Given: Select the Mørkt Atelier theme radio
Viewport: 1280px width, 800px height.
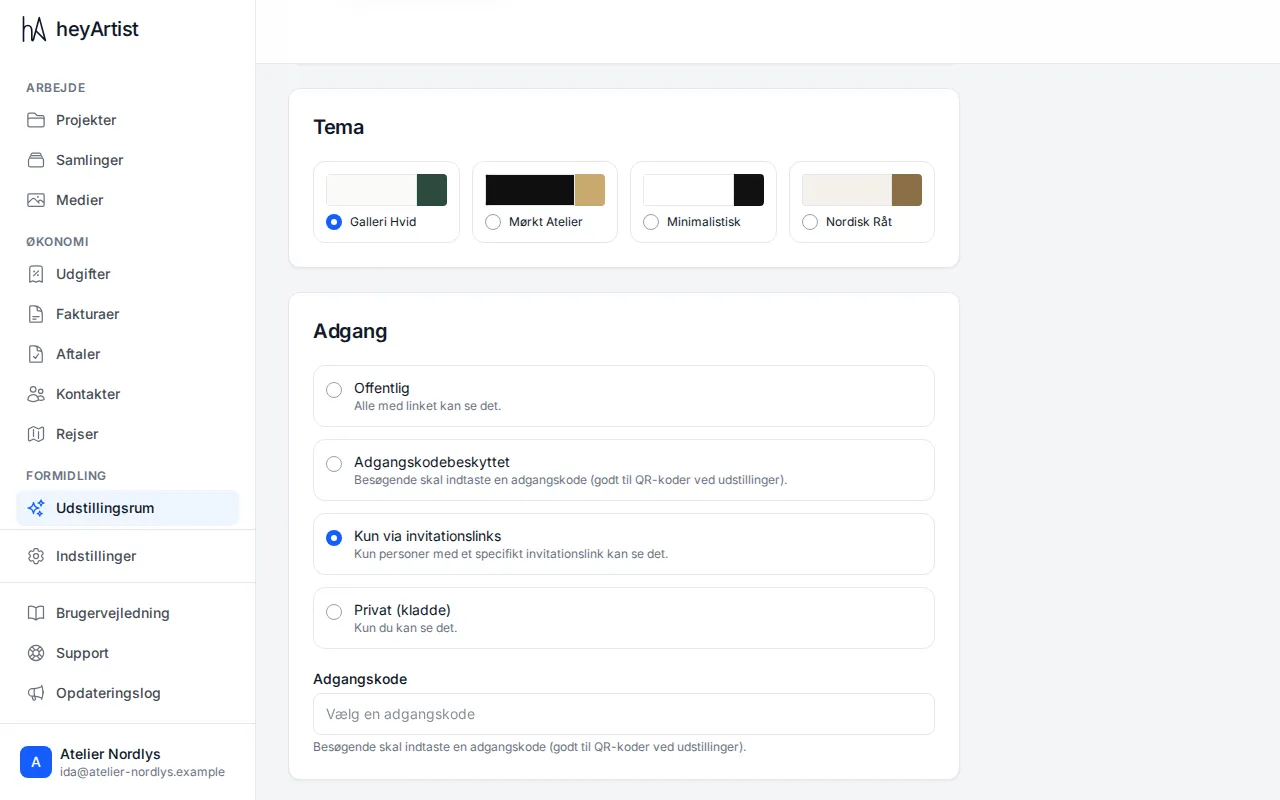Looking at the screenshot, I should 493,222.
